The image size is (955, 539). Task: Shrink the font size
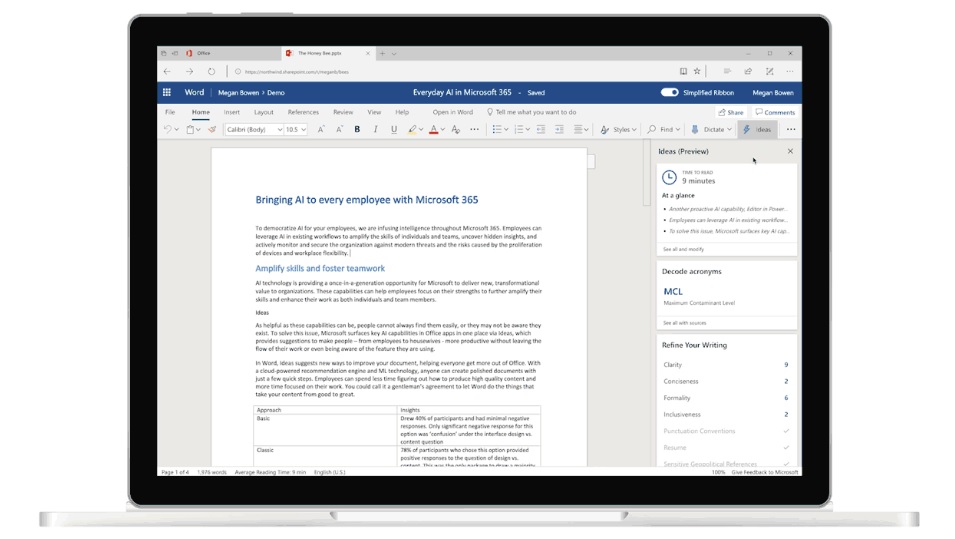point(339,130)
